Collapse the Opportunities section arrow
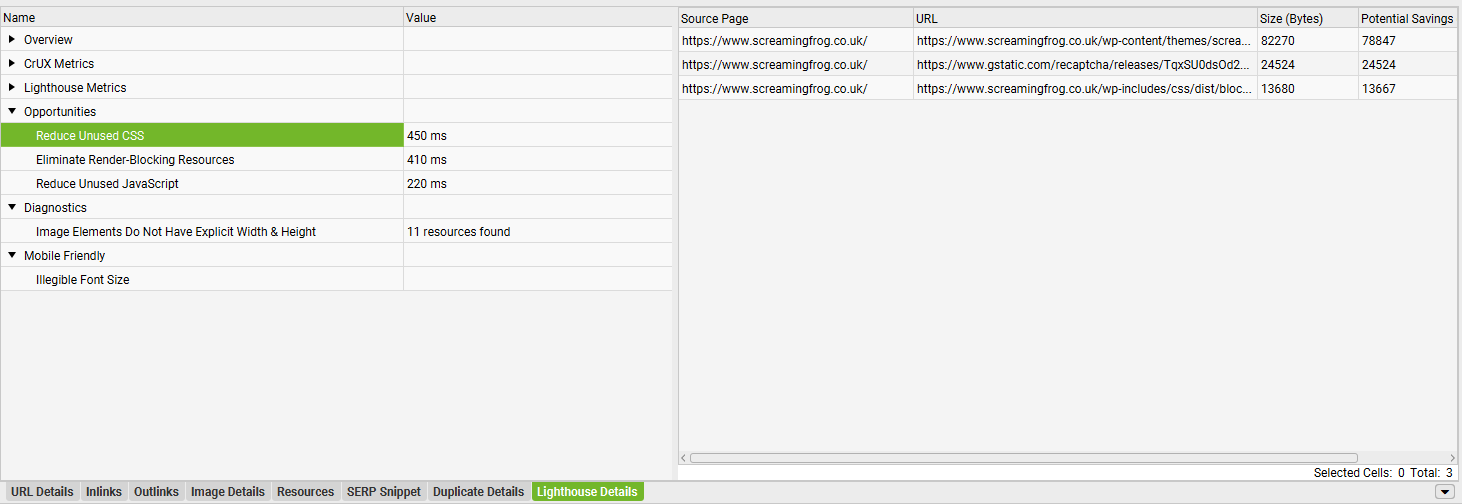This screenshot has height=504, width=1462. pos(12,112)
